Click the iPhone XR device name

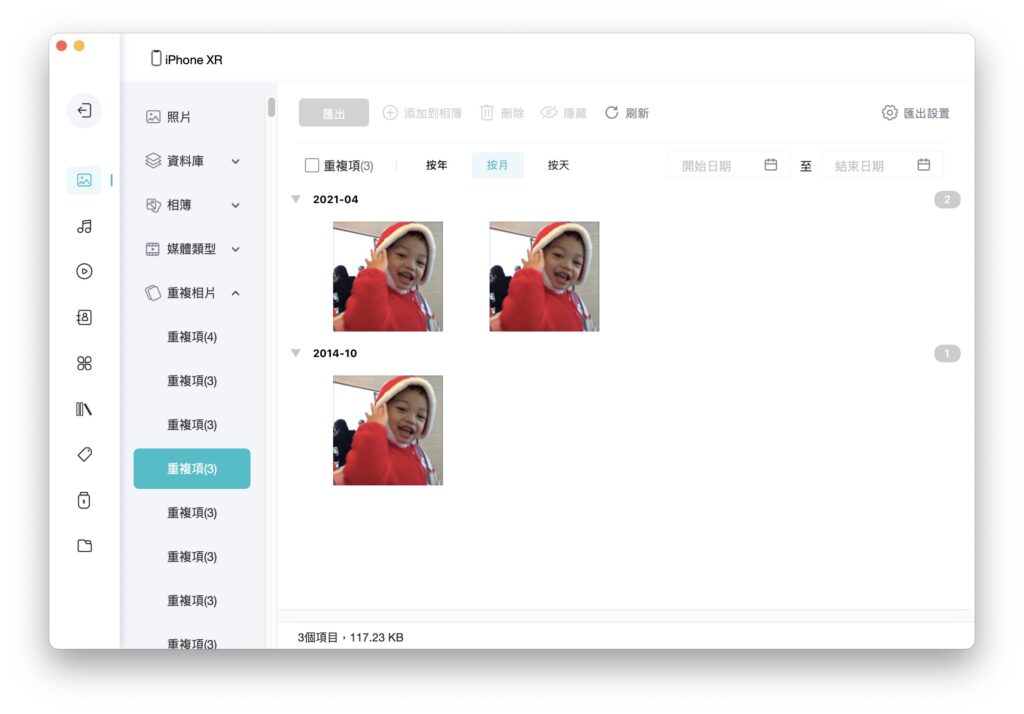(x=193, y=59)
